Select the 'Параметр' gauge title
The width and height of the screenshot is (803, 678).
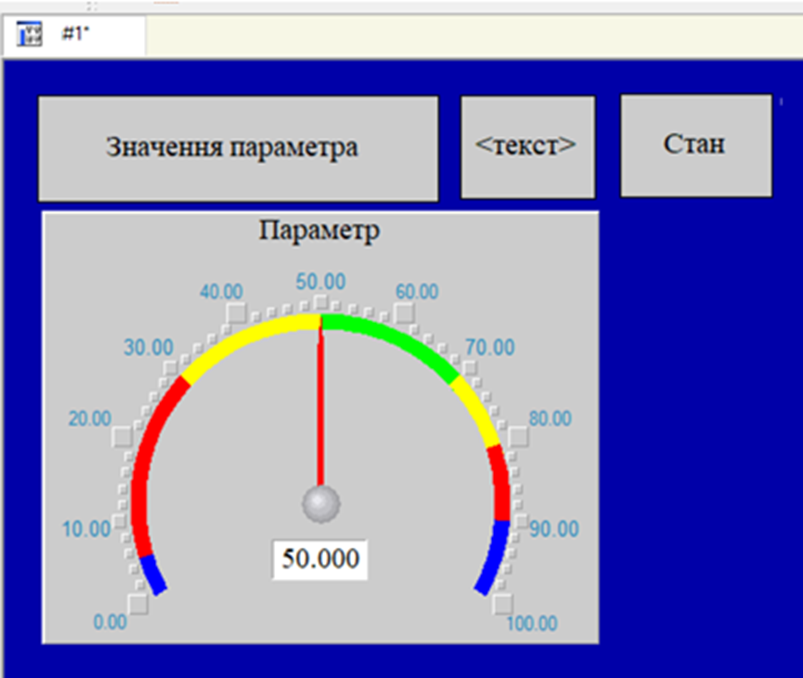coord(319,231)
